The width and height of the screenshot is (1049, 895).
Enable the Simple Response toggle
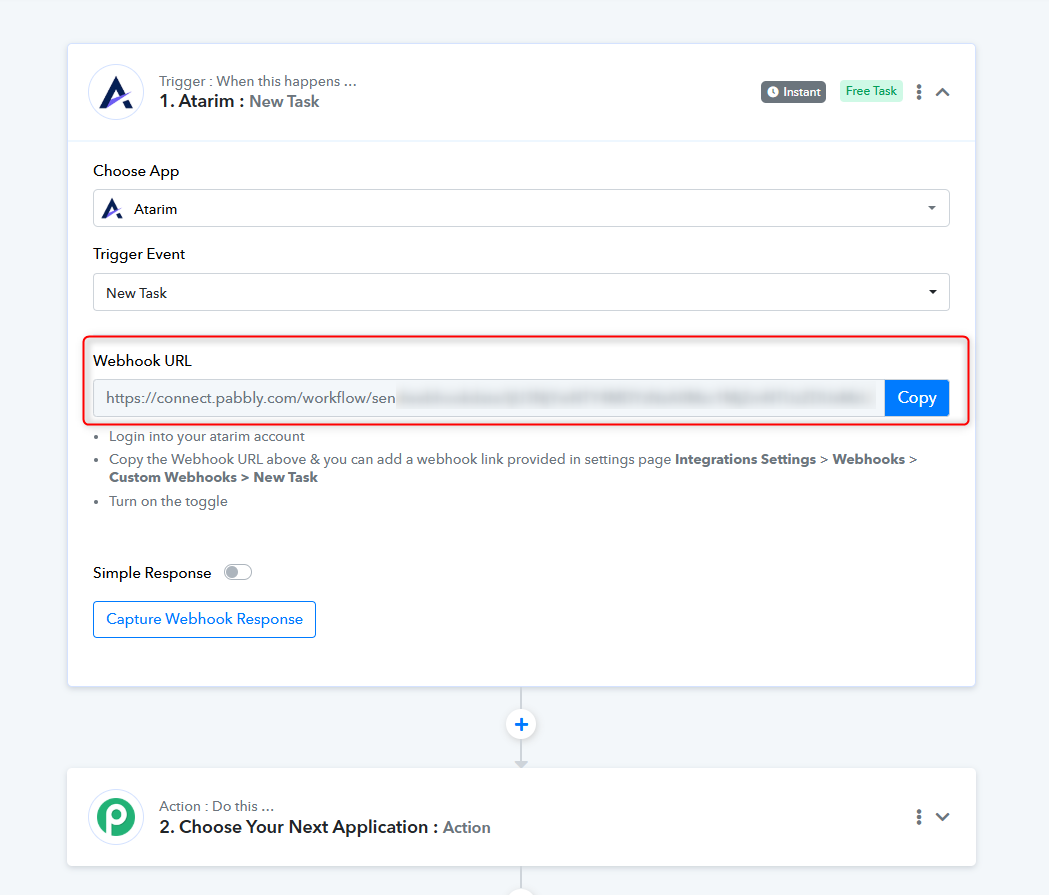(238, 573)
